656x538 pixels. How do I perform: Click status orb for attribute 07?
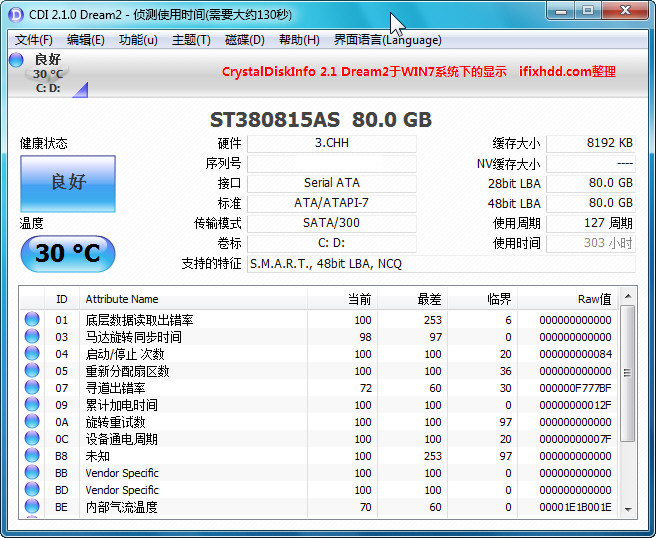pos(32,387)
